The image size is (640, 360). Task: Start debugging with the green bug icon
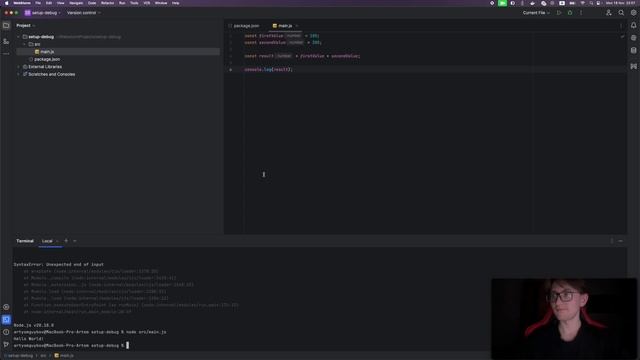pyautogui.click(x=570, y=13)
